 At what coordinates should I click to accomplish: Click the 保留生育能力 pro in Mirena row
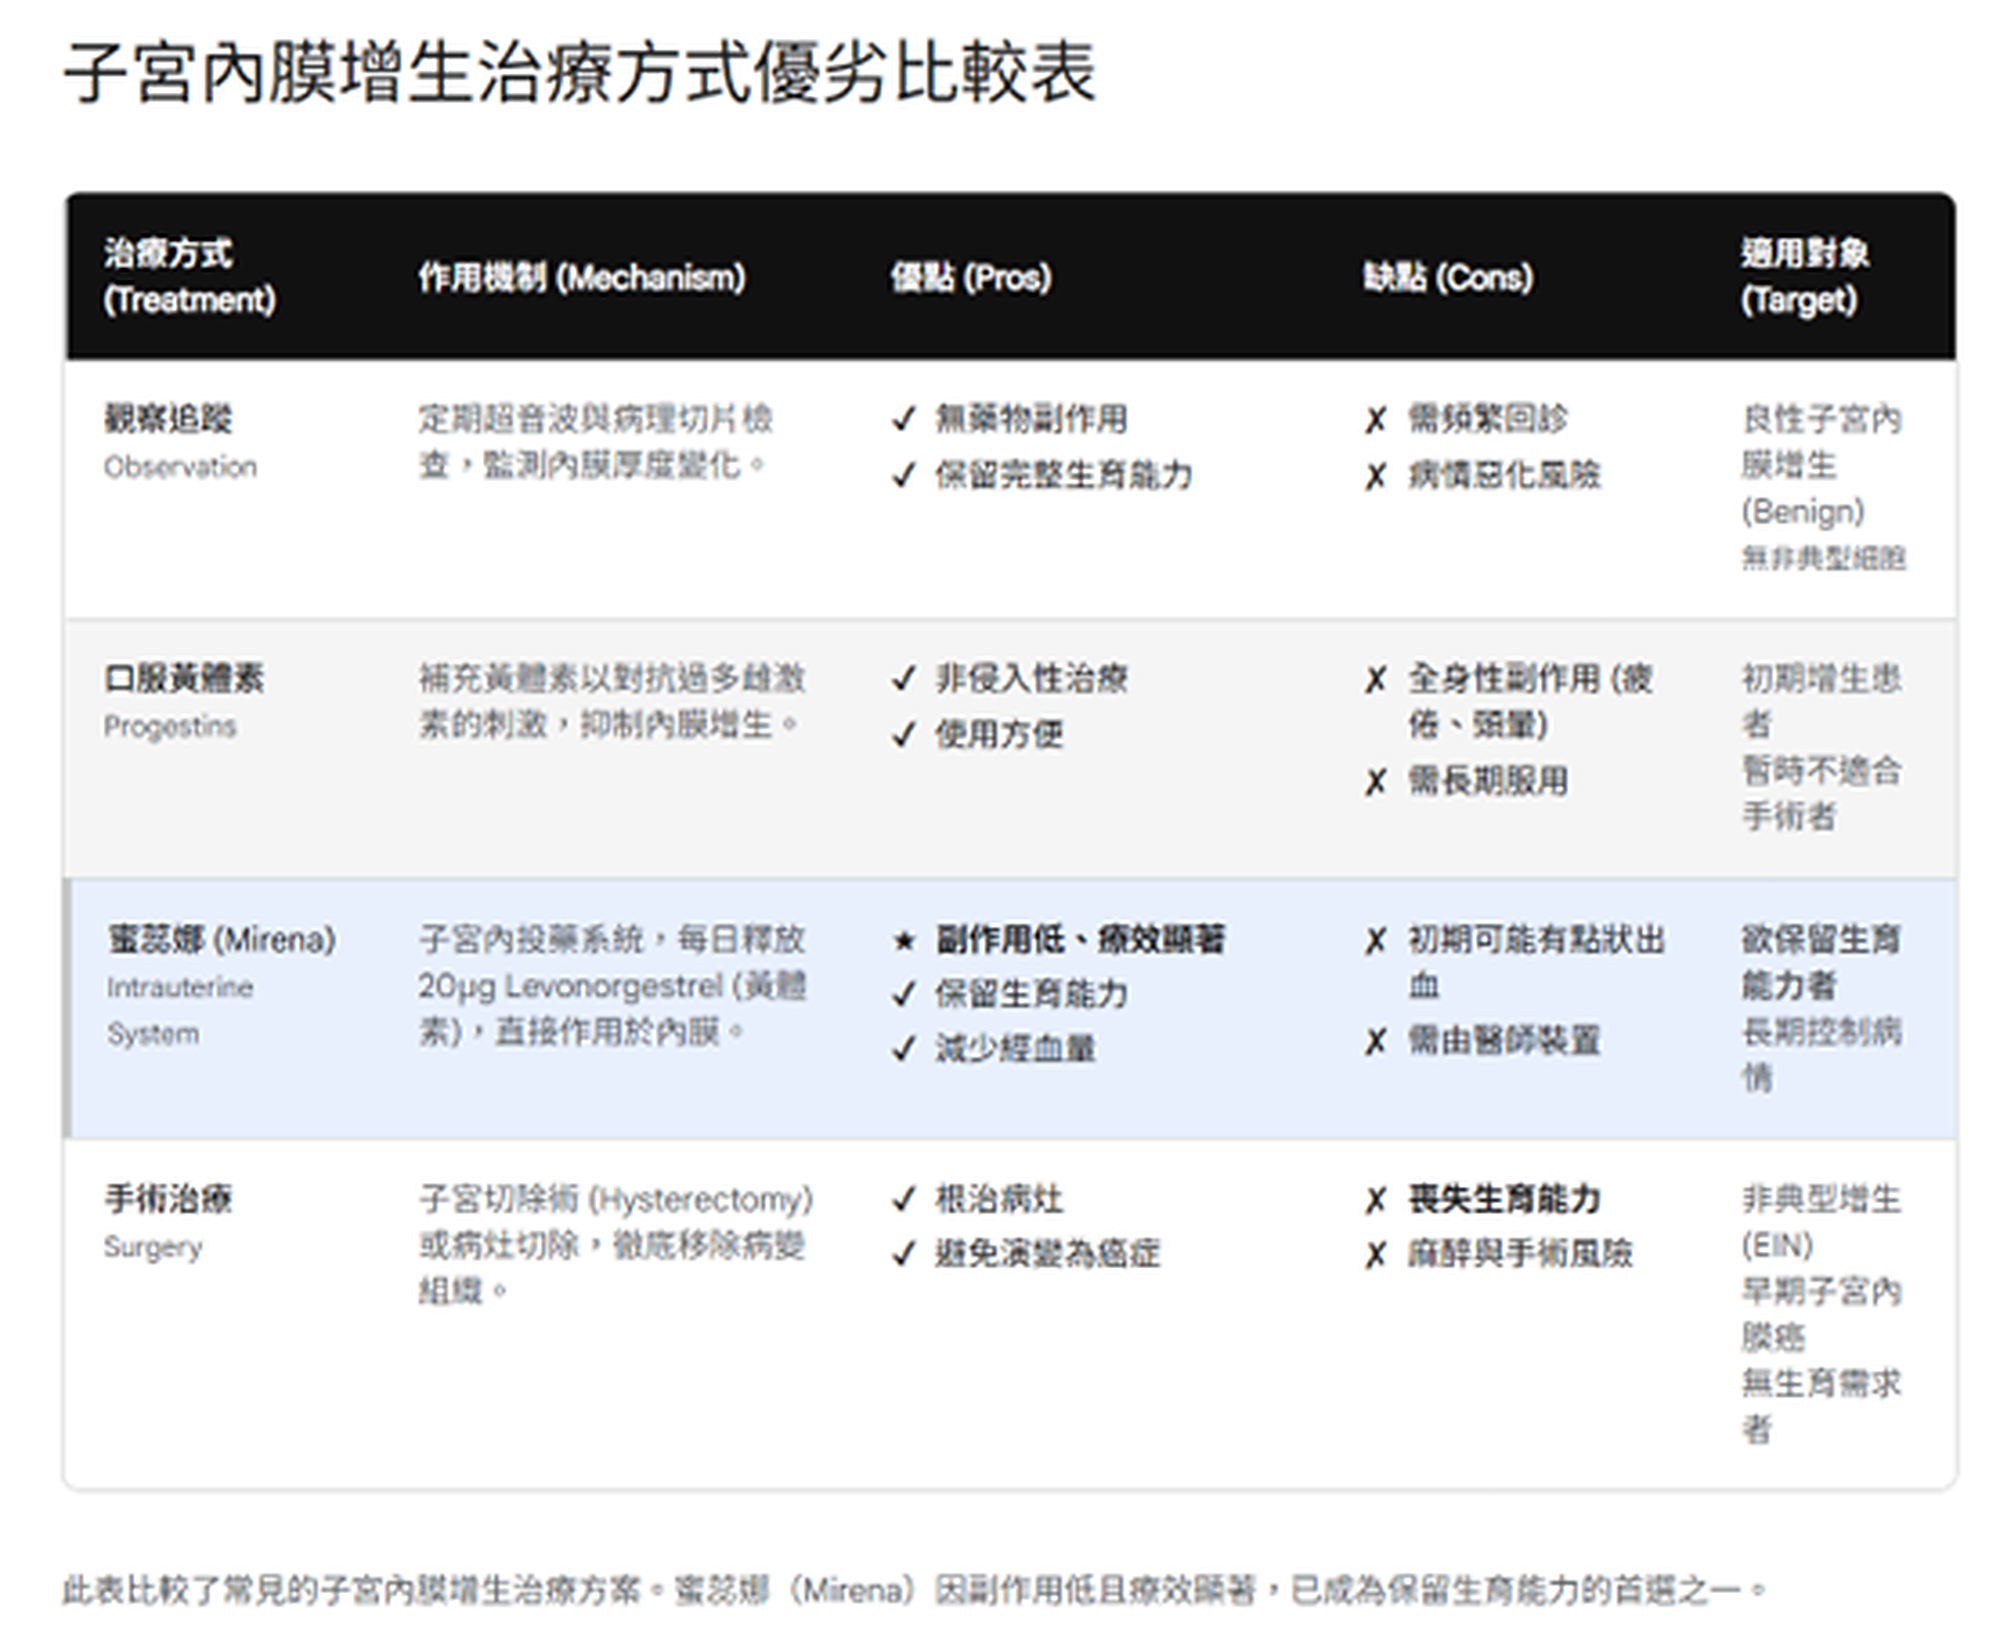click(x=1031, y=993)
